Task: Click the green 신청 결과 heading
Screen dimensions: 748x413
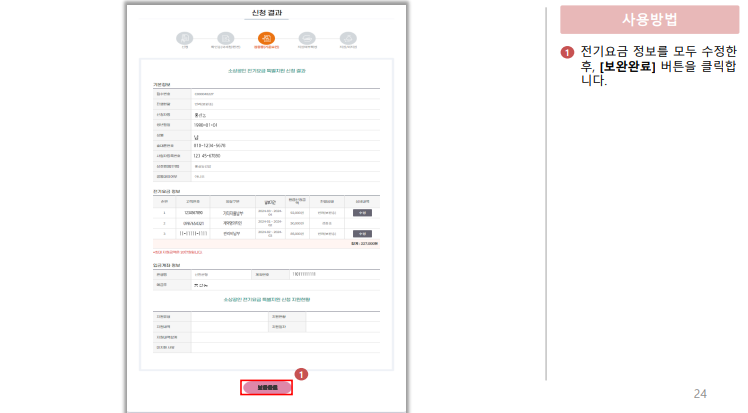Action: [x=267, y=71]
